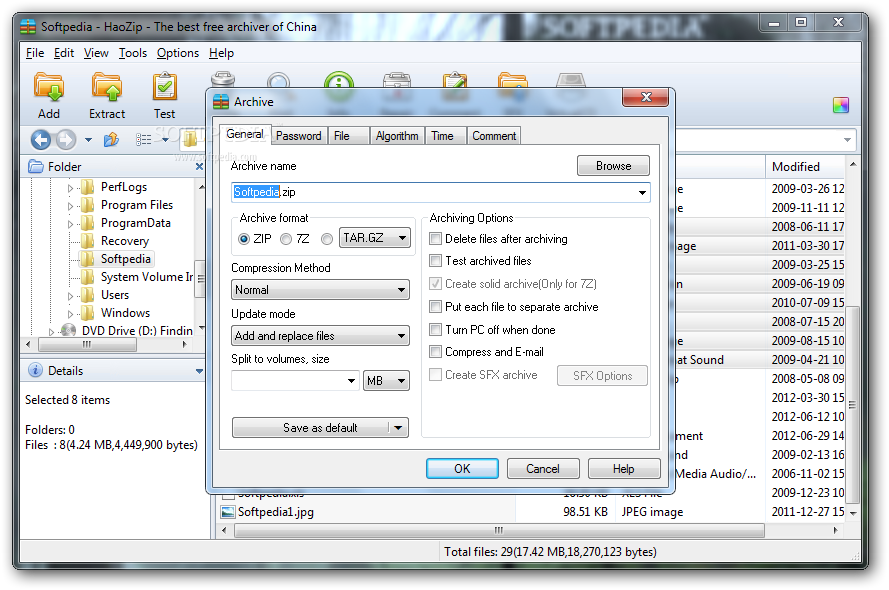Check Test archived files
889x590 pixels.
(435, 261)
